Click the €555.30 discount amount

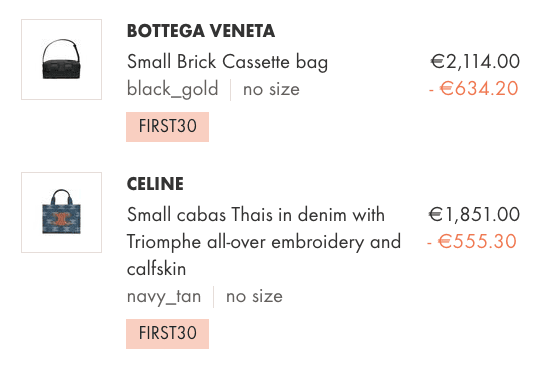click(472, 241)
